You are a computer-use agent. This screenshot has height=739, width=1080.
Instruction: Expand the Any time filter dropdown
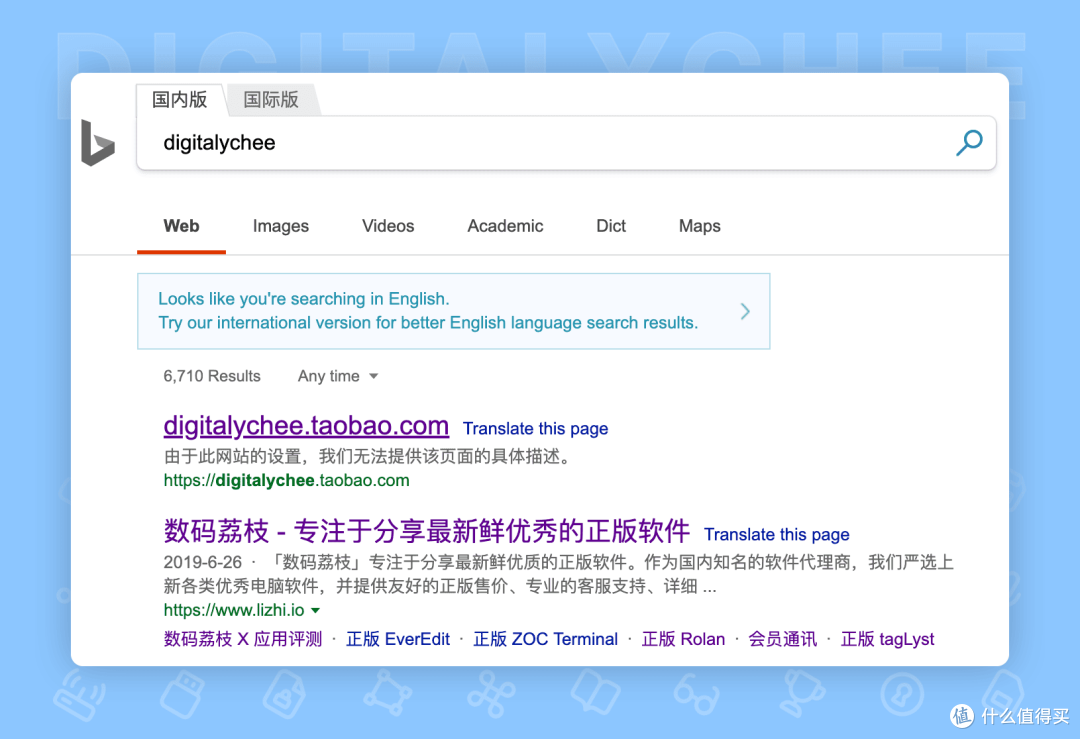pyautogui.click(x=338, y=376)
